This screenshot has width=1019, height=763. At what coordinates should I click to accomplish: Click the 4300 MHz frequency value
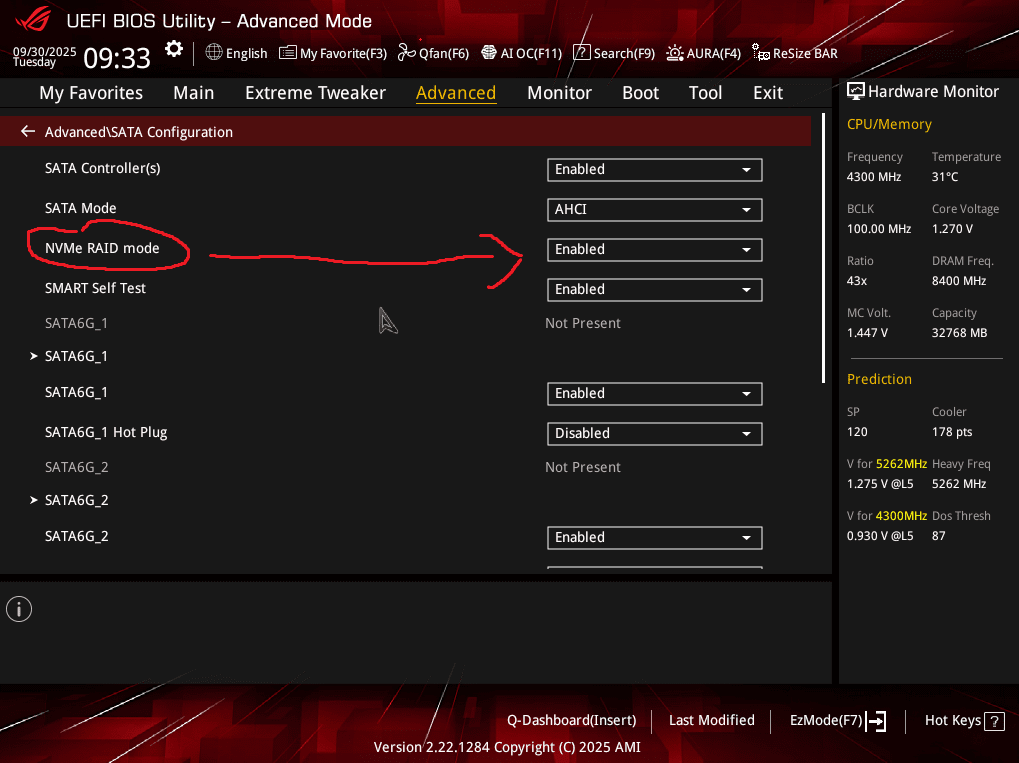point(874,177)
